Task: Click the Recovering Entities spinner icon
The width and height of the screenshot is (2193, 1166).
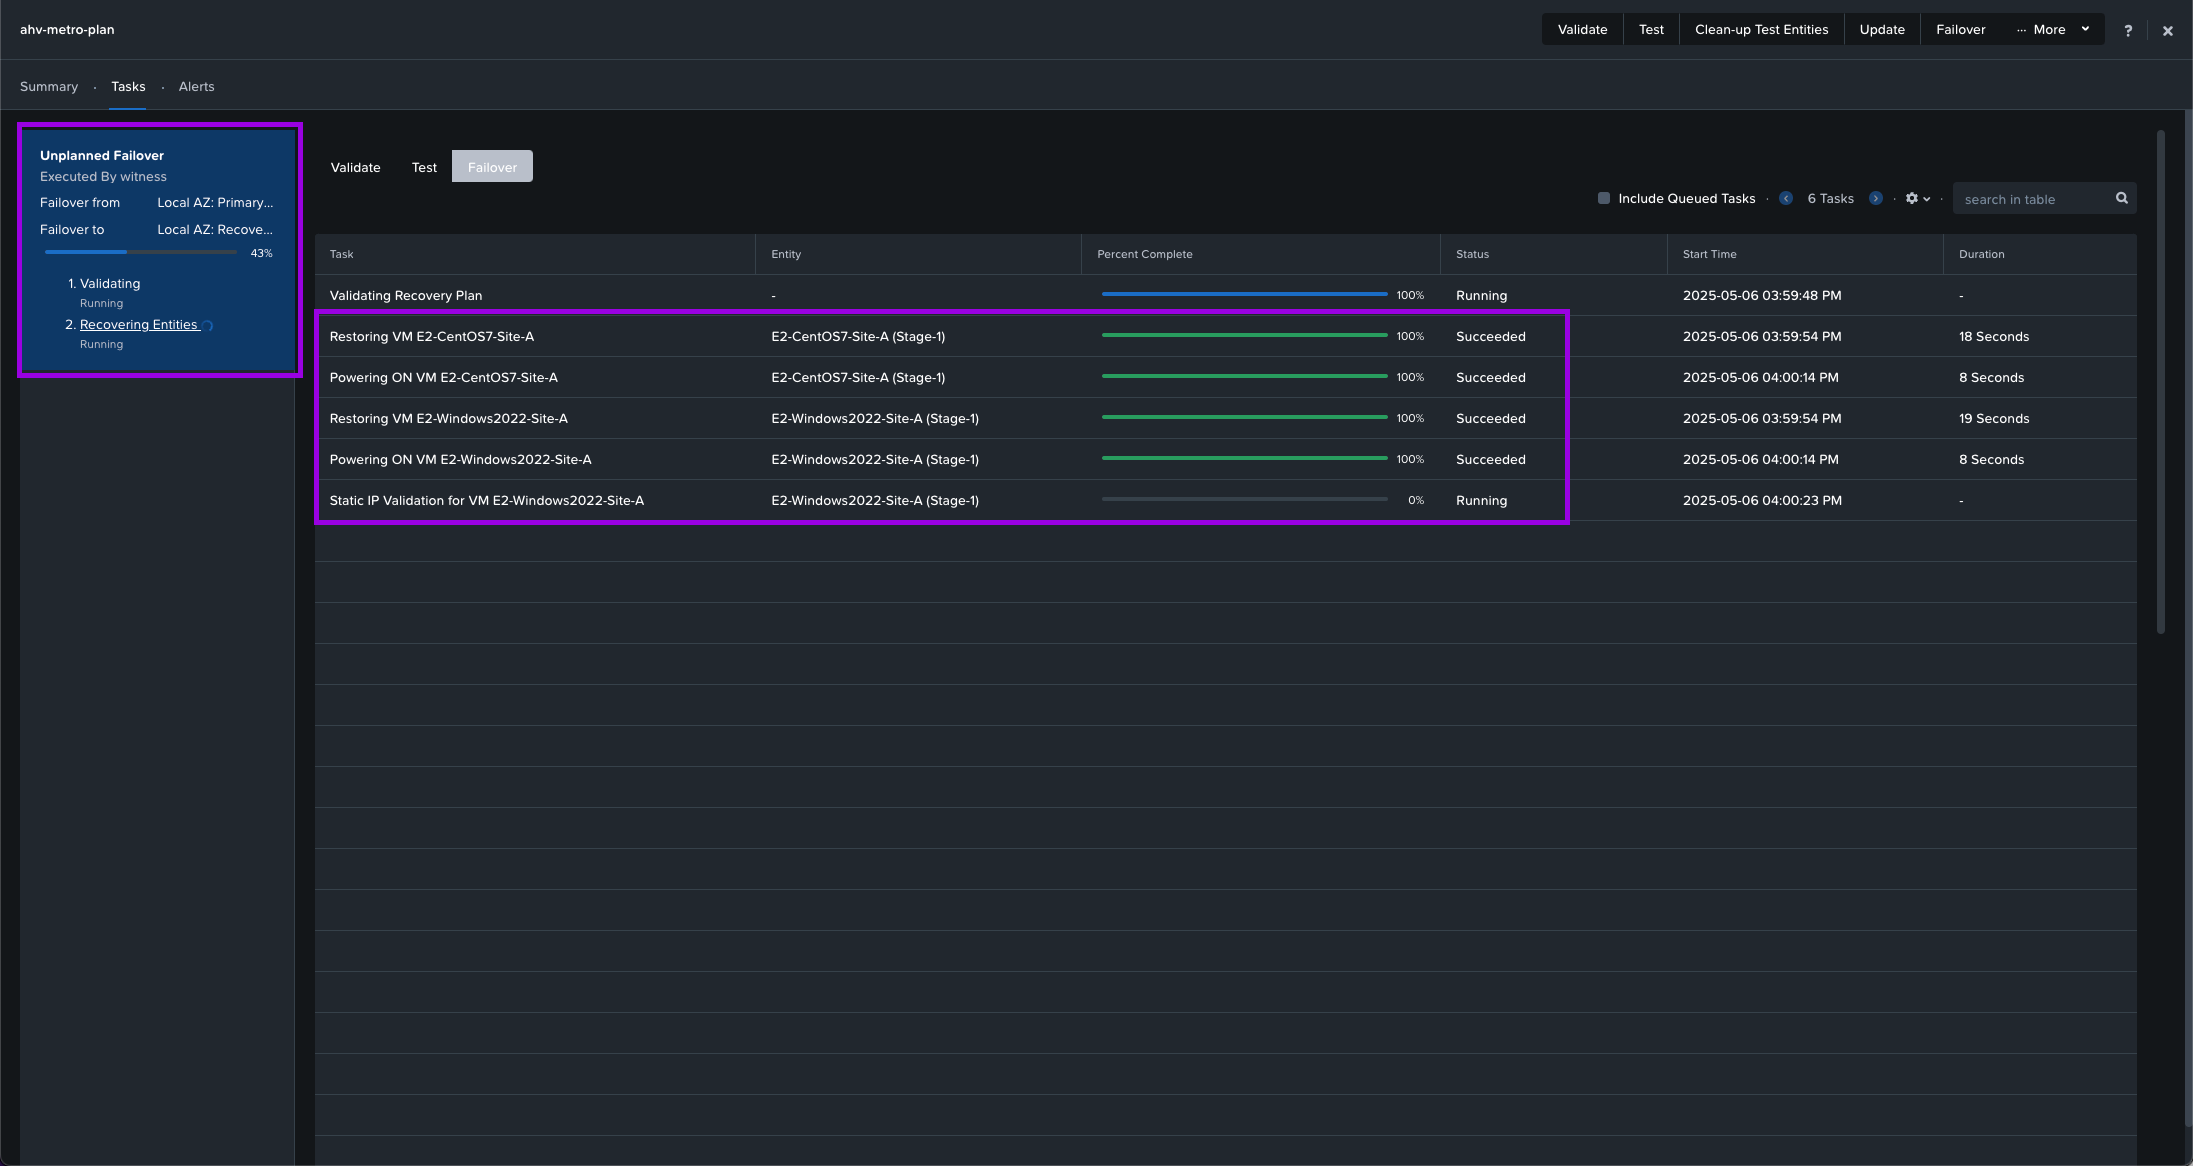Action: click(x=208, y=325)
